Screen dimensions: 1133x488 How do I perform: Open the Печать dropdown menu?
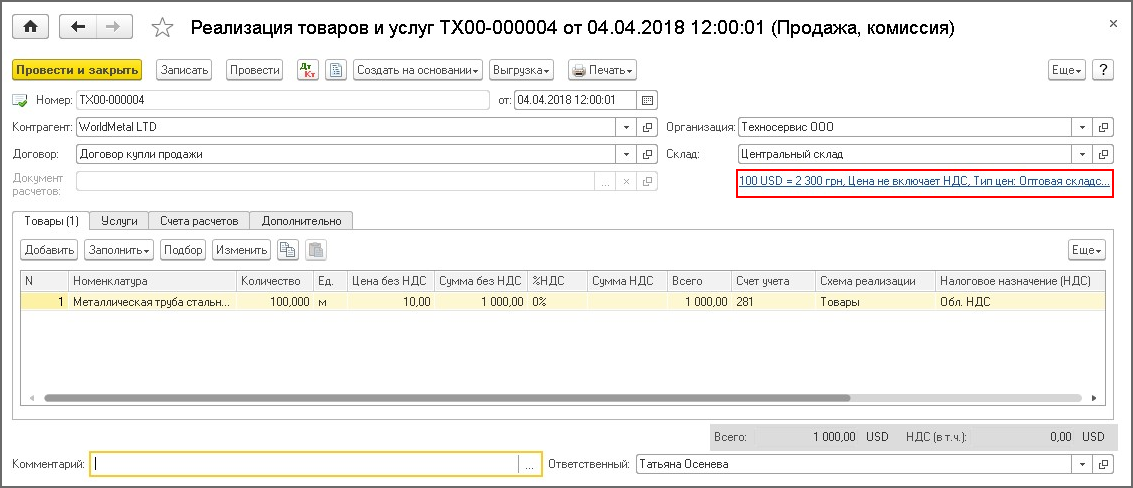tap(602, 70)
